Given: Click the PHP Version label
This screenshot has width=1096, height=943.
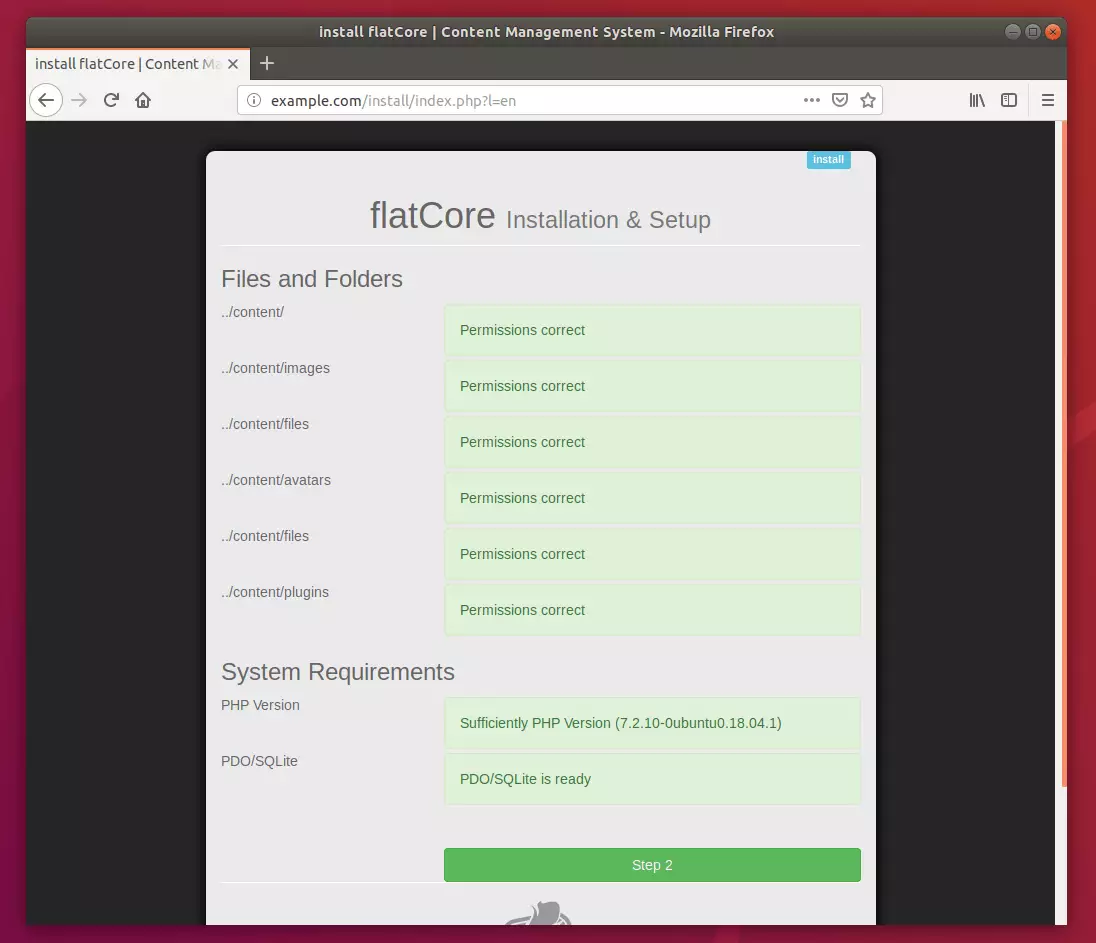Looking at the screenshot, I should tap(260, 705).
